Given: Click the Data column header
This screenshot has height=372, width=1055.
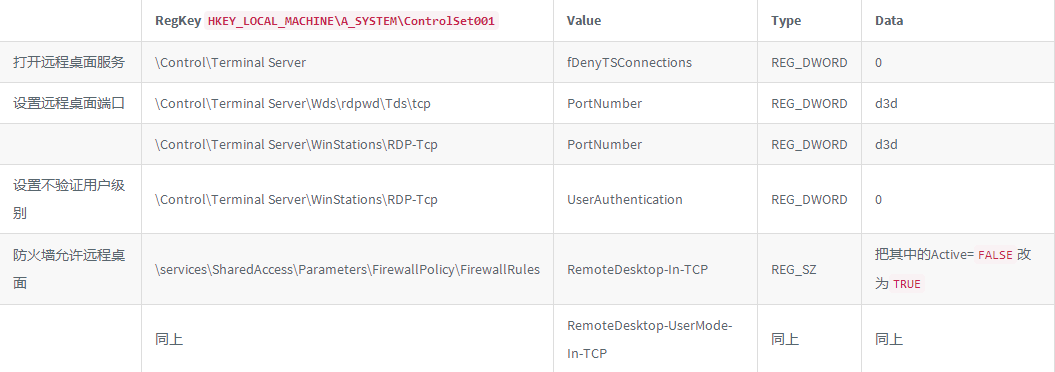Looking at the screenshot, I should click(889, 21).
